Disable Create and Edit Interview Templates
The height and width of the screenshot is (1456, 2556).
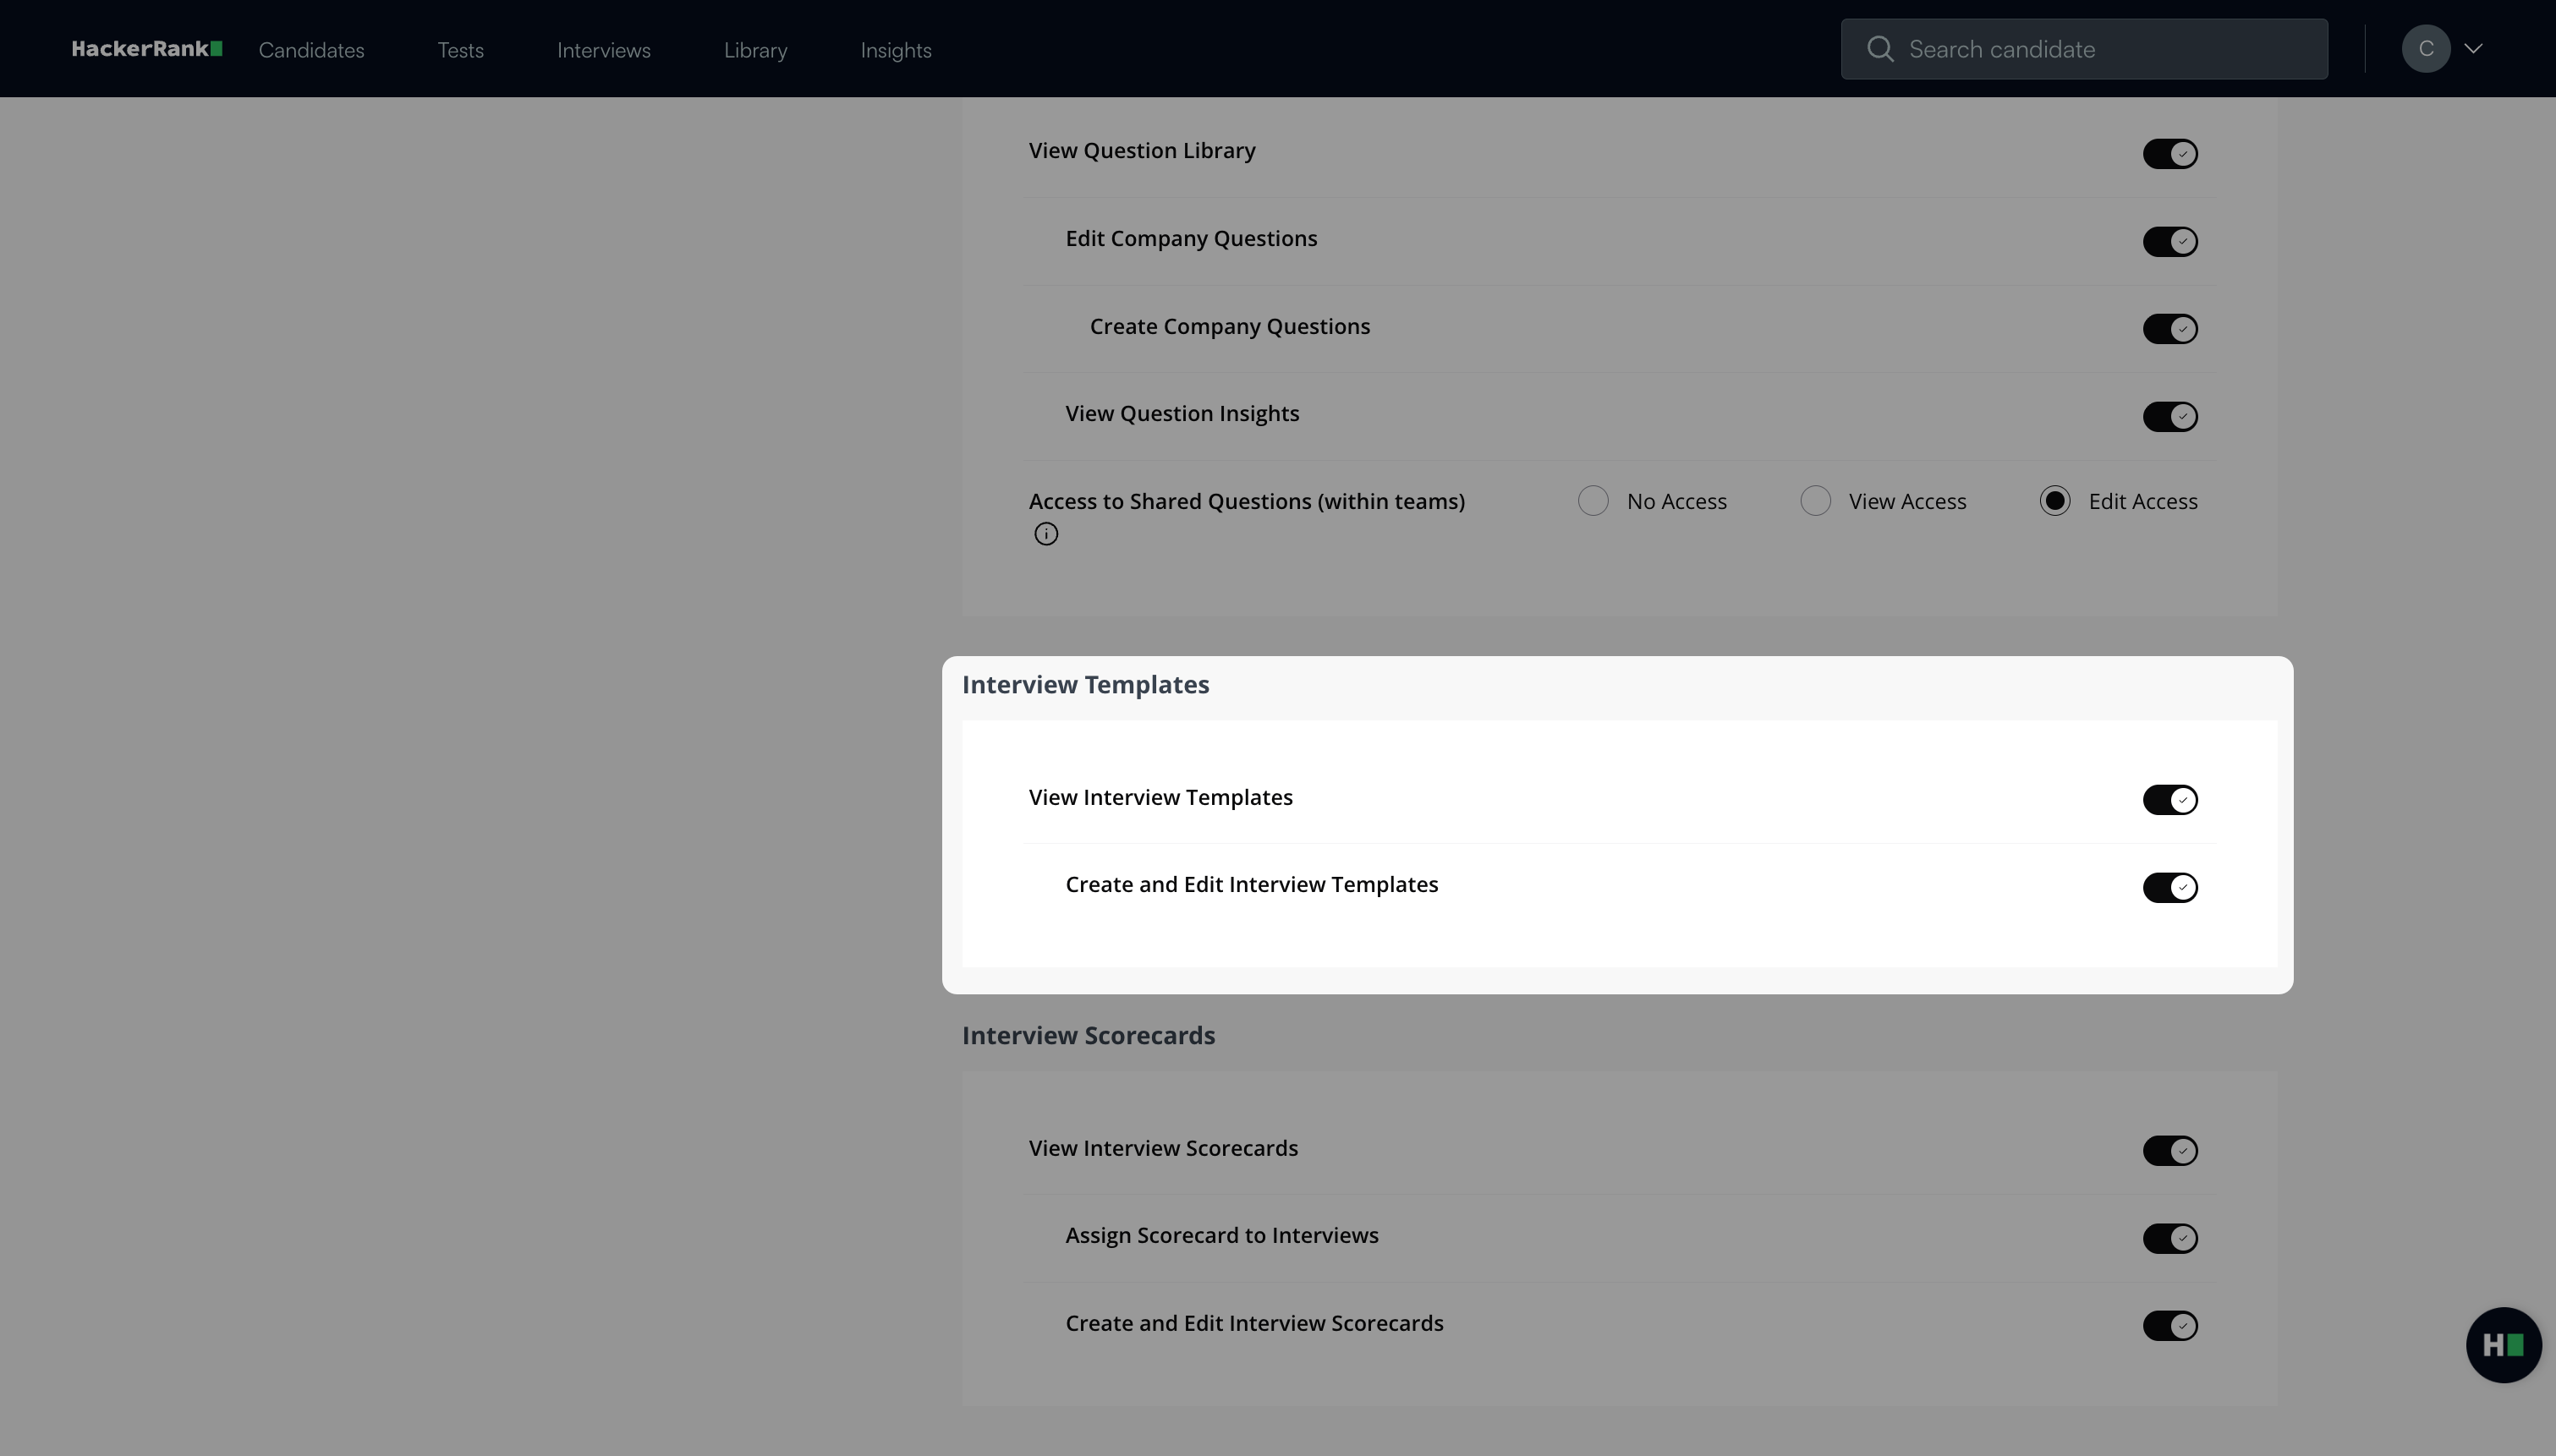pyautogui.click(x=2169, y=888)
